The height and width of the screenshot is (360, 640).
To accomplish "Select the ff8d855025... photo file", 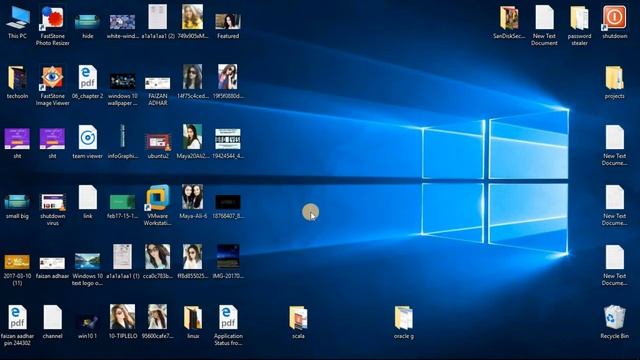I will [193, 257].
